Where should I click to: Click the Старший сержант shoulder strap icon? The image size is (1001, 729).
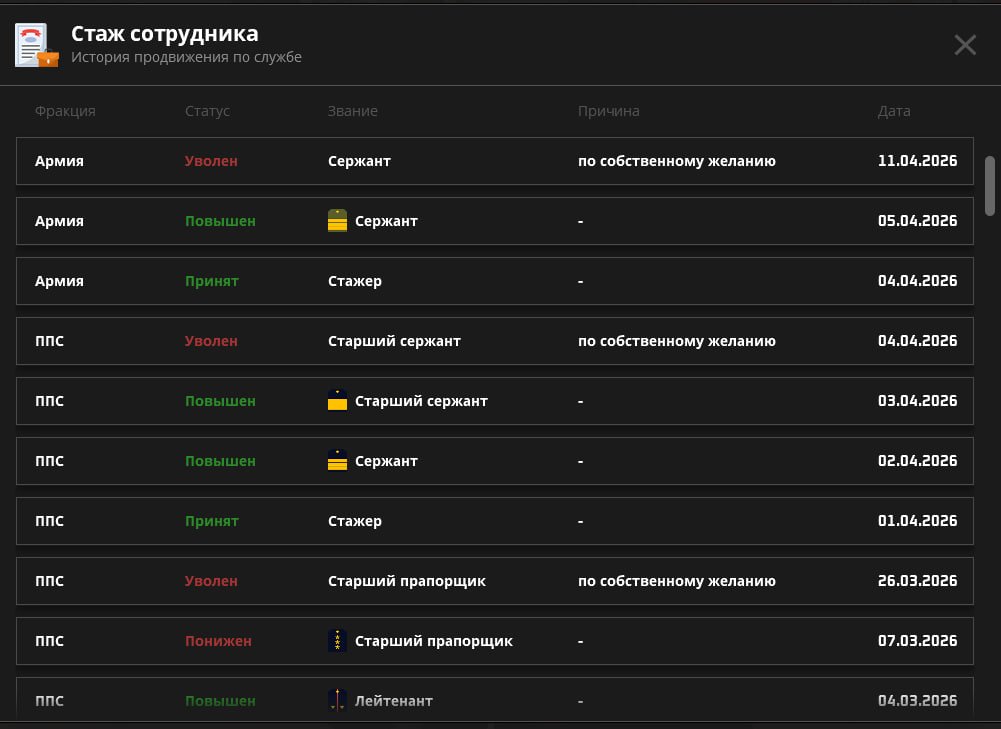(x=337, y=401)
